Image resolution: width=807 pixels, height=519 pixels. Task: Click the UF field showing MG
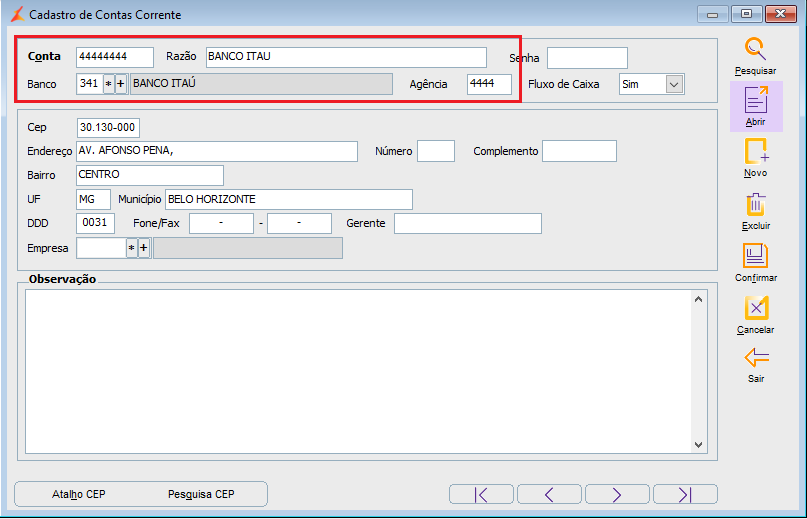[93, 199]
